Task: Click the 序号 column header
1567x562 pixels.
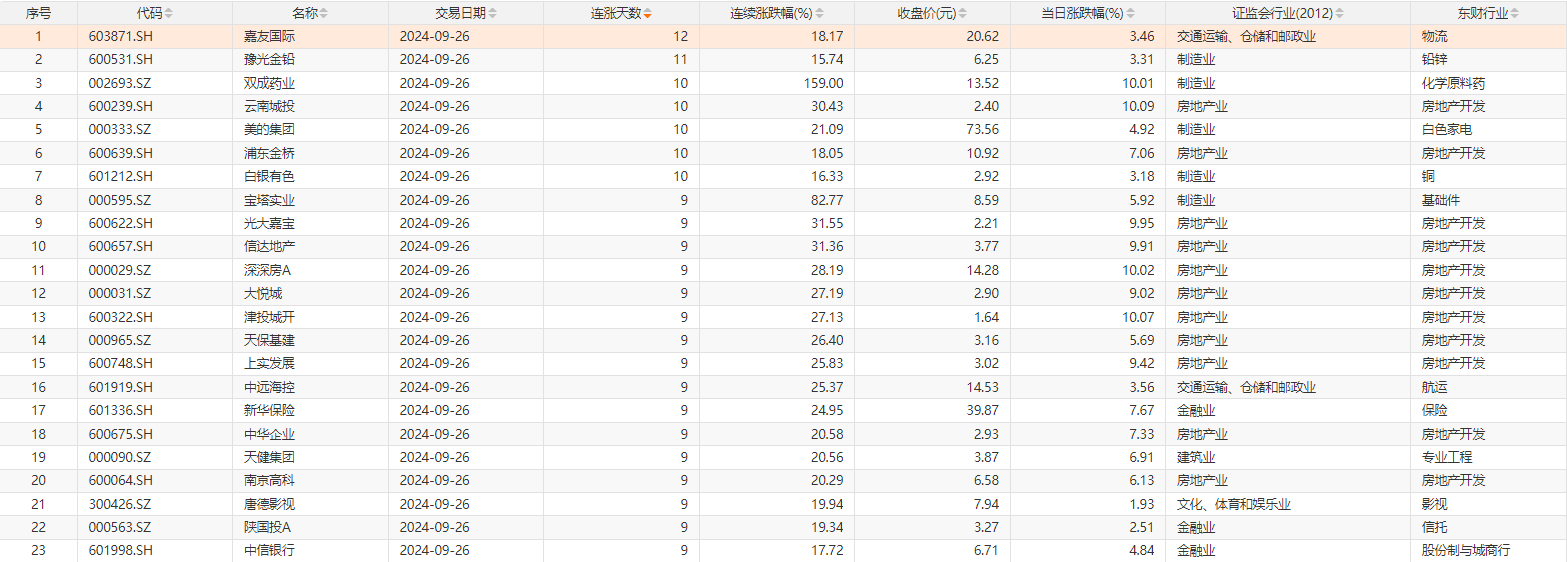Action: (x=39, y=14)
